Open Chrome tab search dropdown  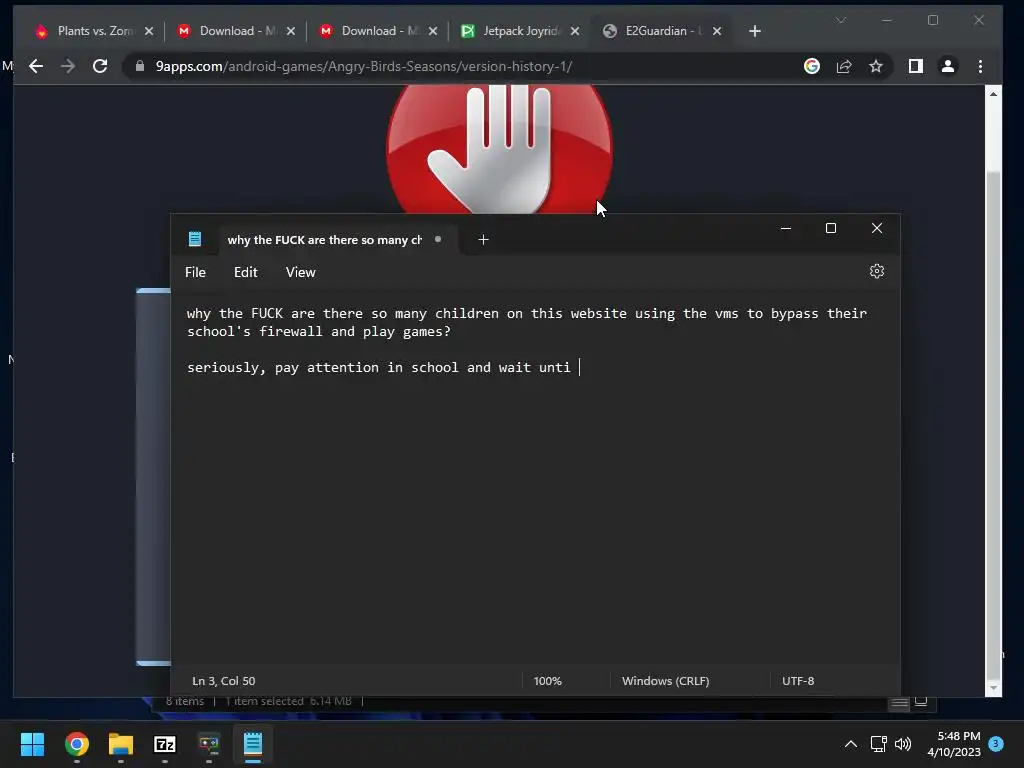[840, 20]
